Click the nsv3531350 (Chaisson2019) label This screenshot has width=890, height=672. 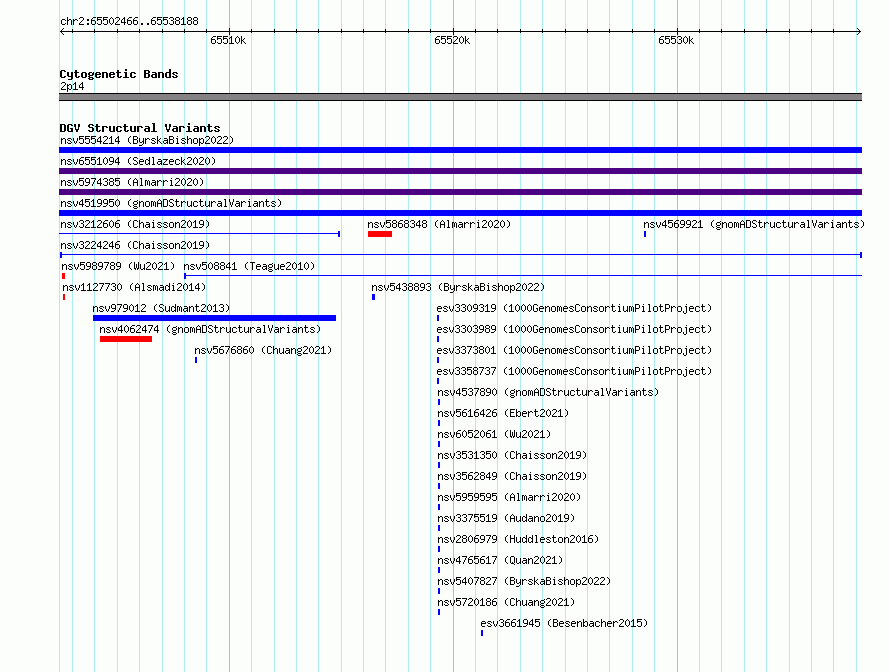pos(512,455)
